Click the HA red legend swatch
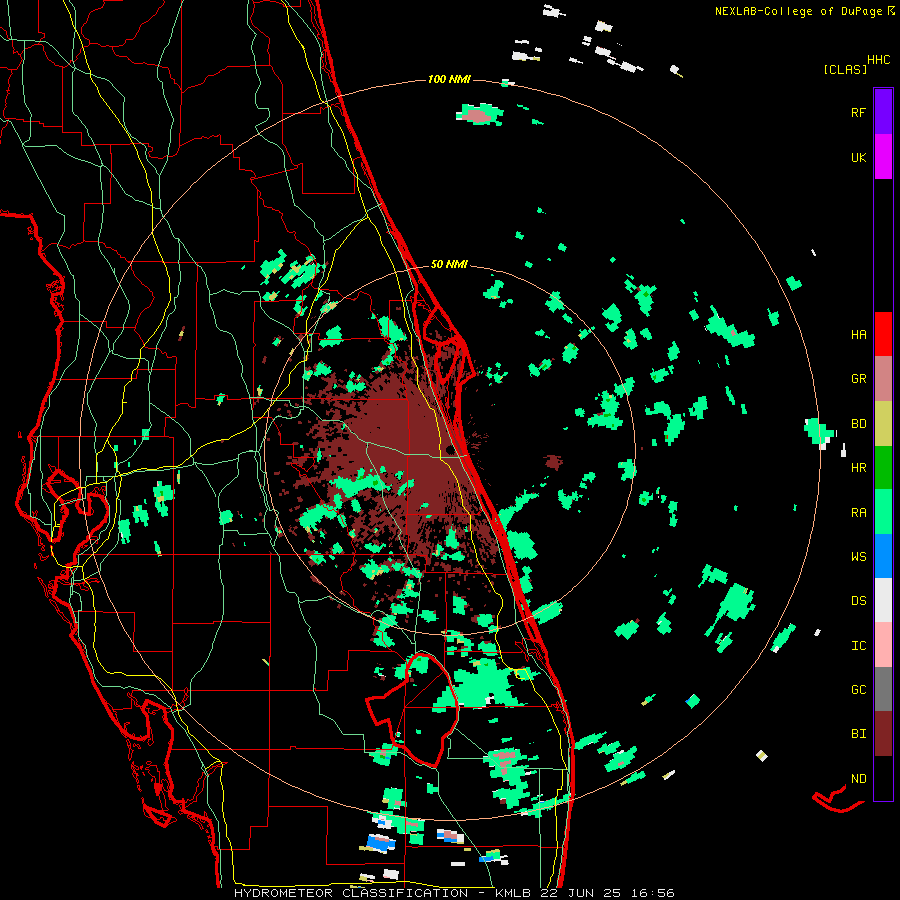The width and height of the screenshot is (900, 900). pos(883,334)
